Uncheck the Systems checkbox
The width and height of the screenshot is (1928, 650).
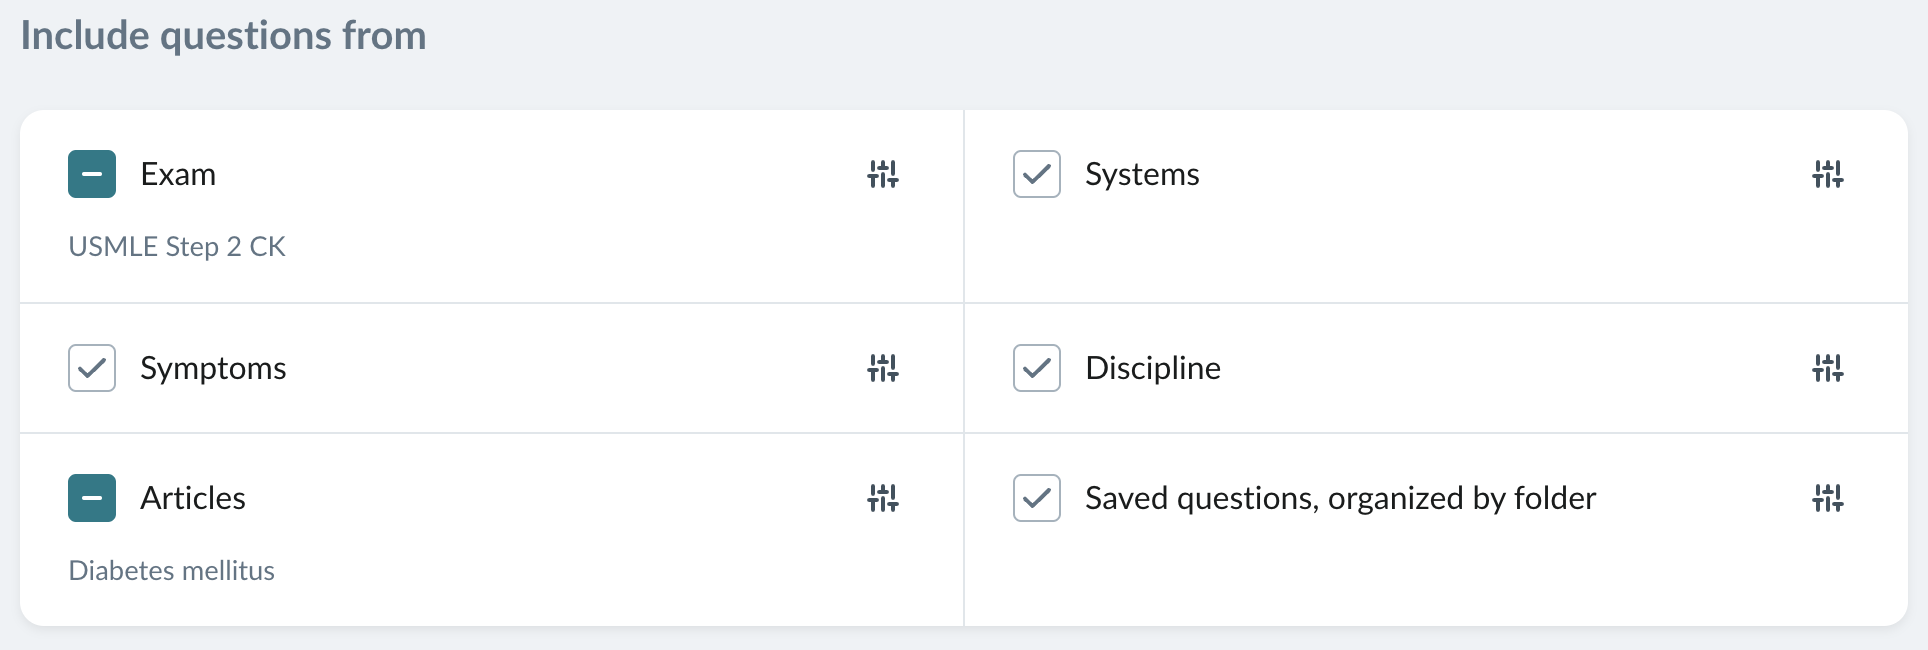[x=1037, y=174]
